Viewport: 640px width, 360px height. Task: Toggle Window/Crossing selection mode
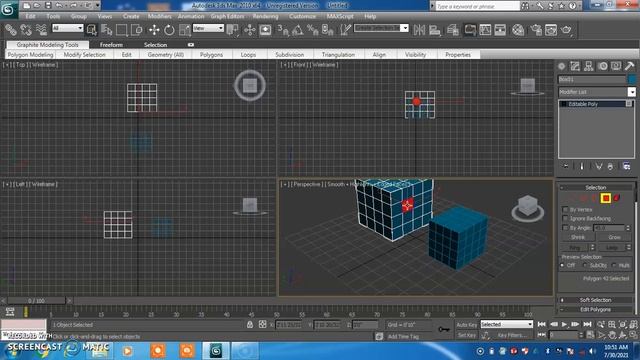(x=137, y=30)
